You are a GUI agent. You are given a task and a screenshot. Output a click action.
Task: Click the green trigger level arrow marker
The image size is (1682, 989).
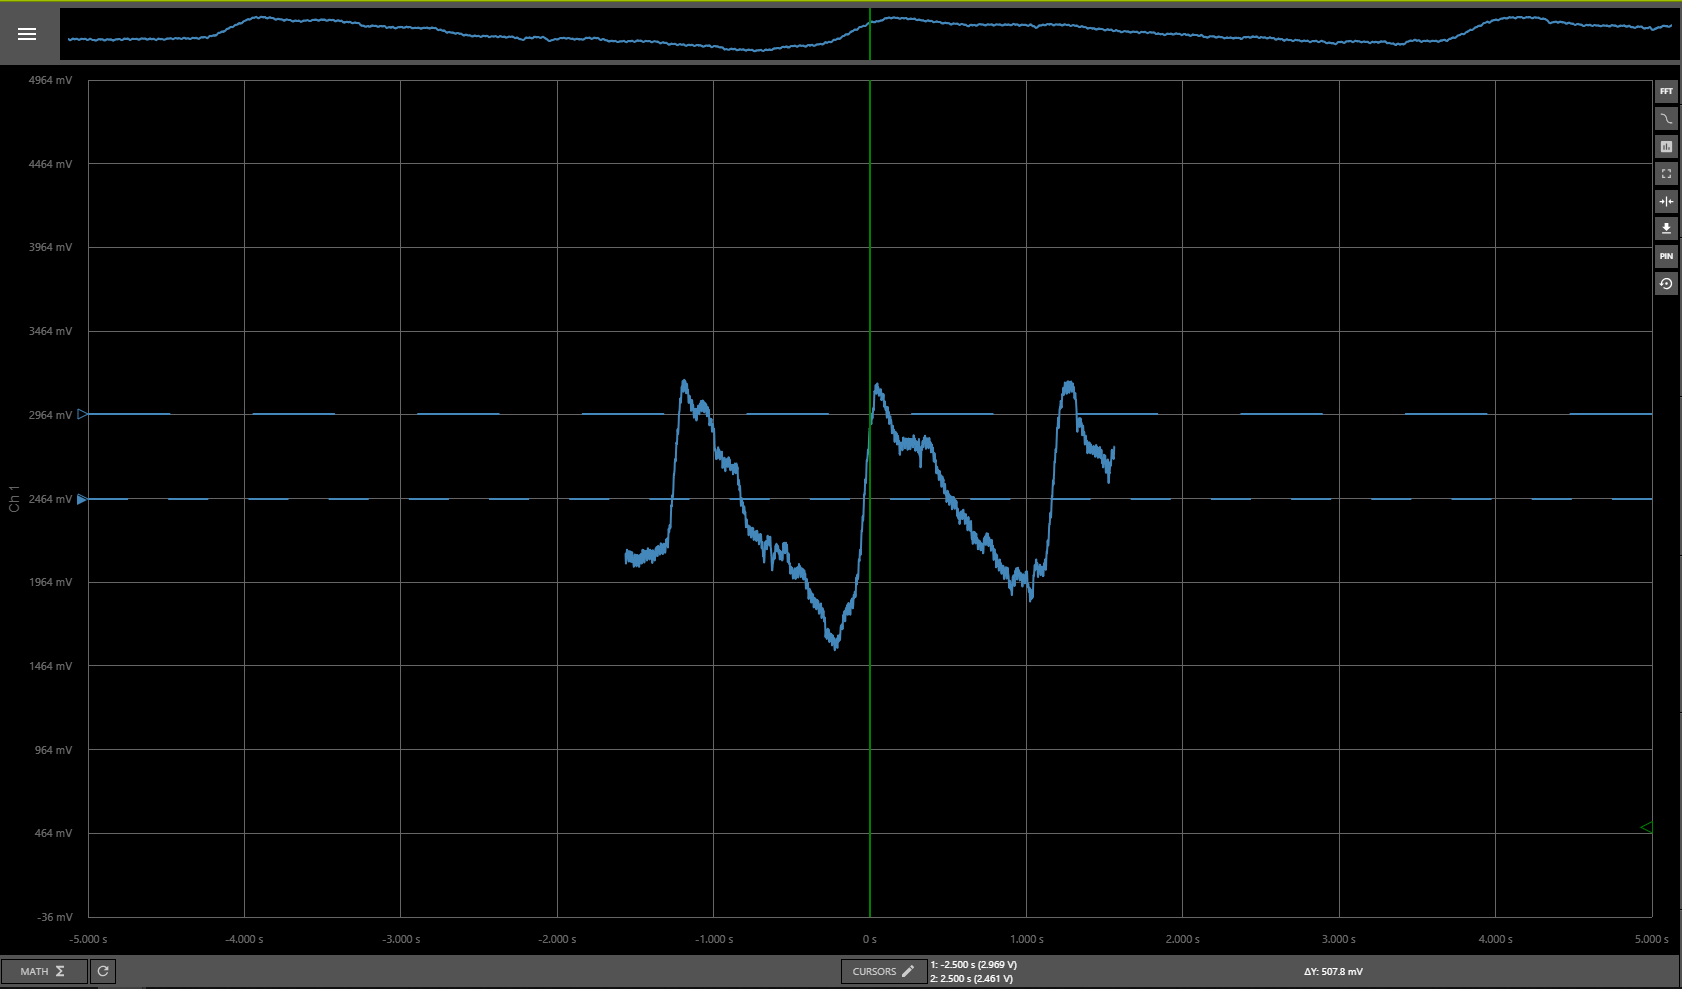(1646, 827)
